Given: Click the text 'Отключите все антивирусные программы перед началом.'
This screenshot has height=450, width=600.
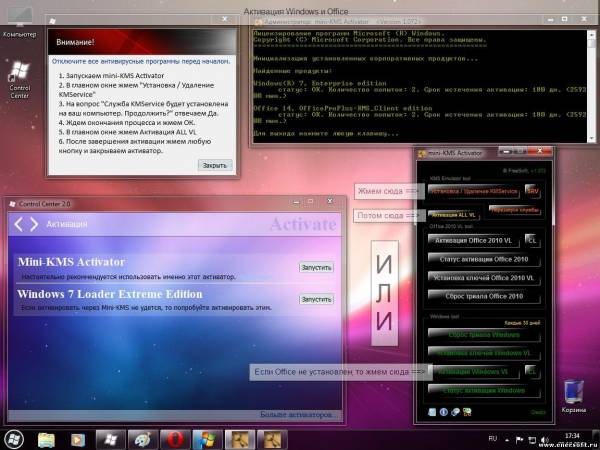Looking at the screenshot, I should pyautogui.click(x=141, y=61).
